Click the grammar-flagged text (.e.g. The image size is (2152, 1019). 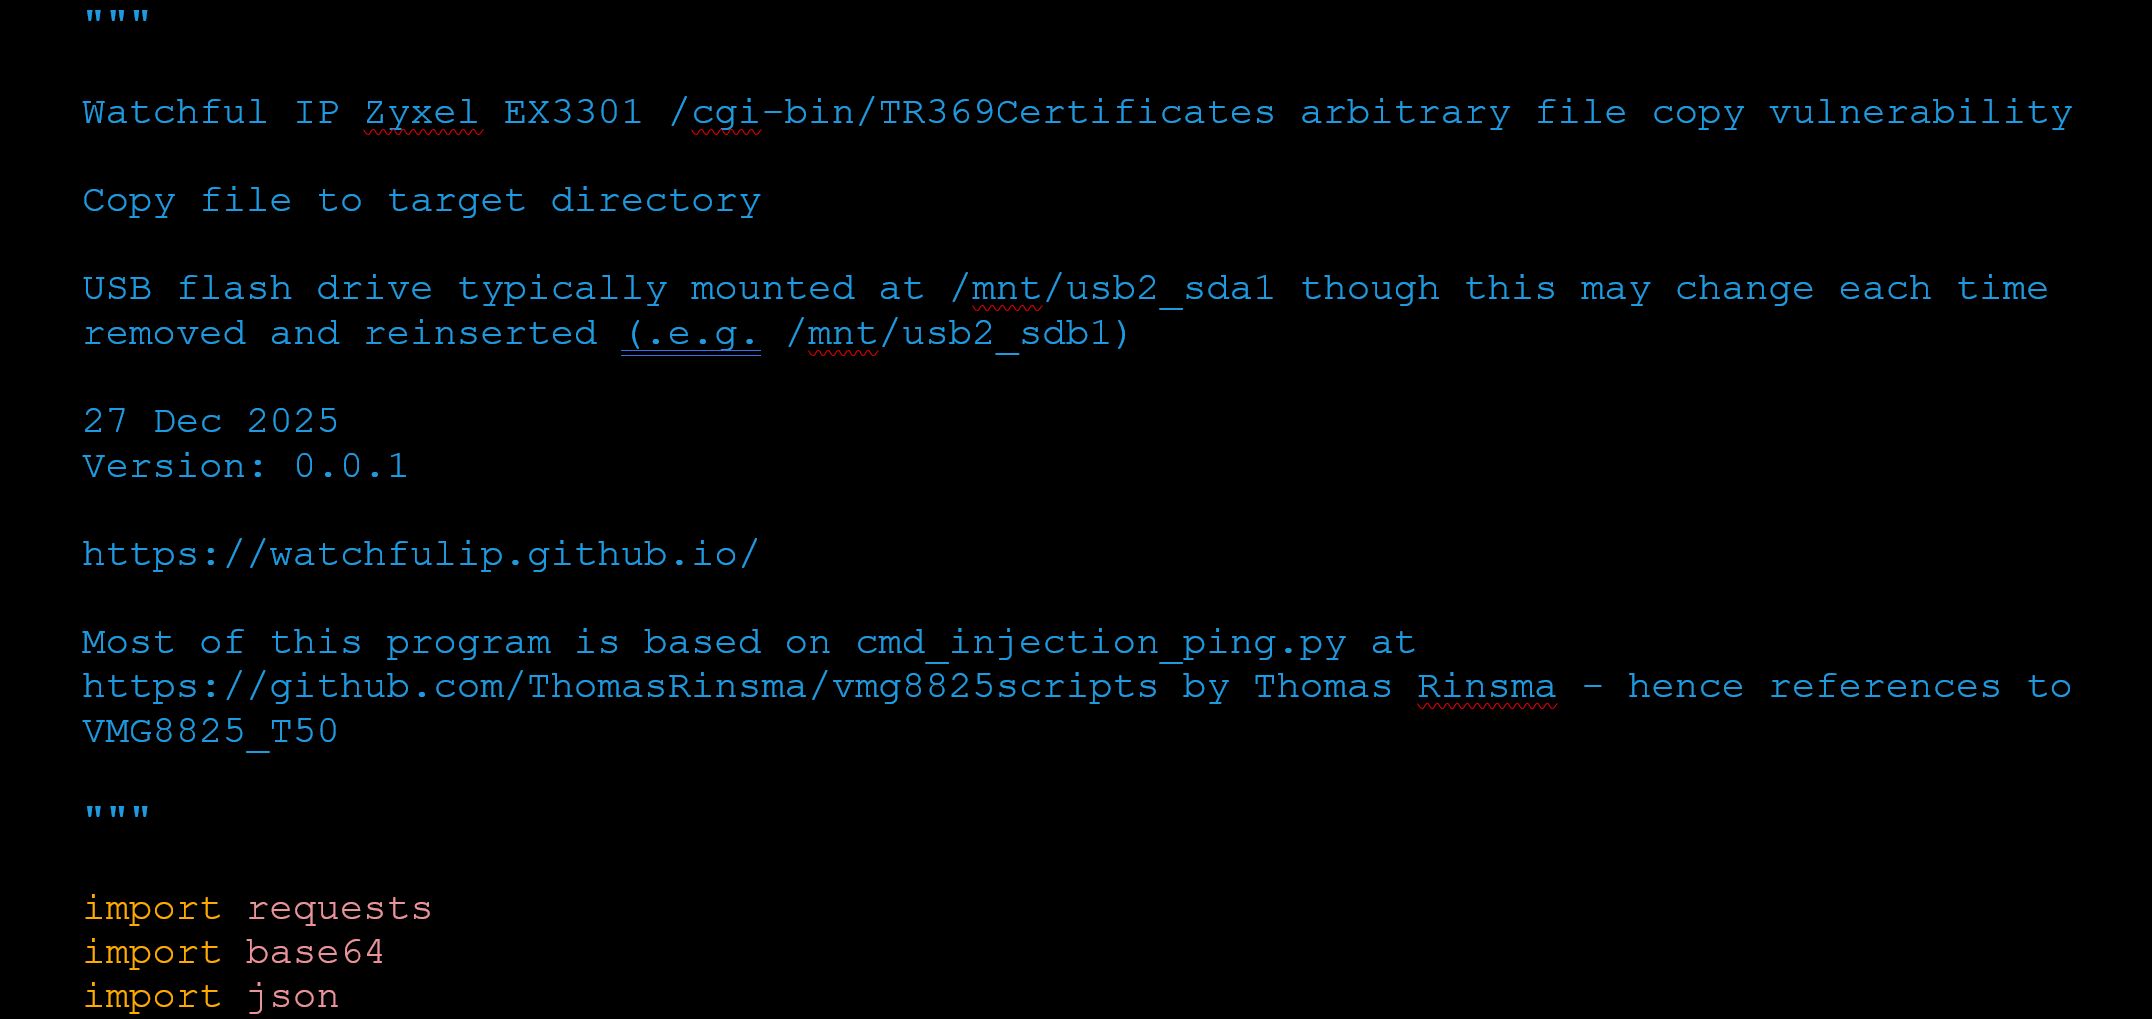point(691,334)
